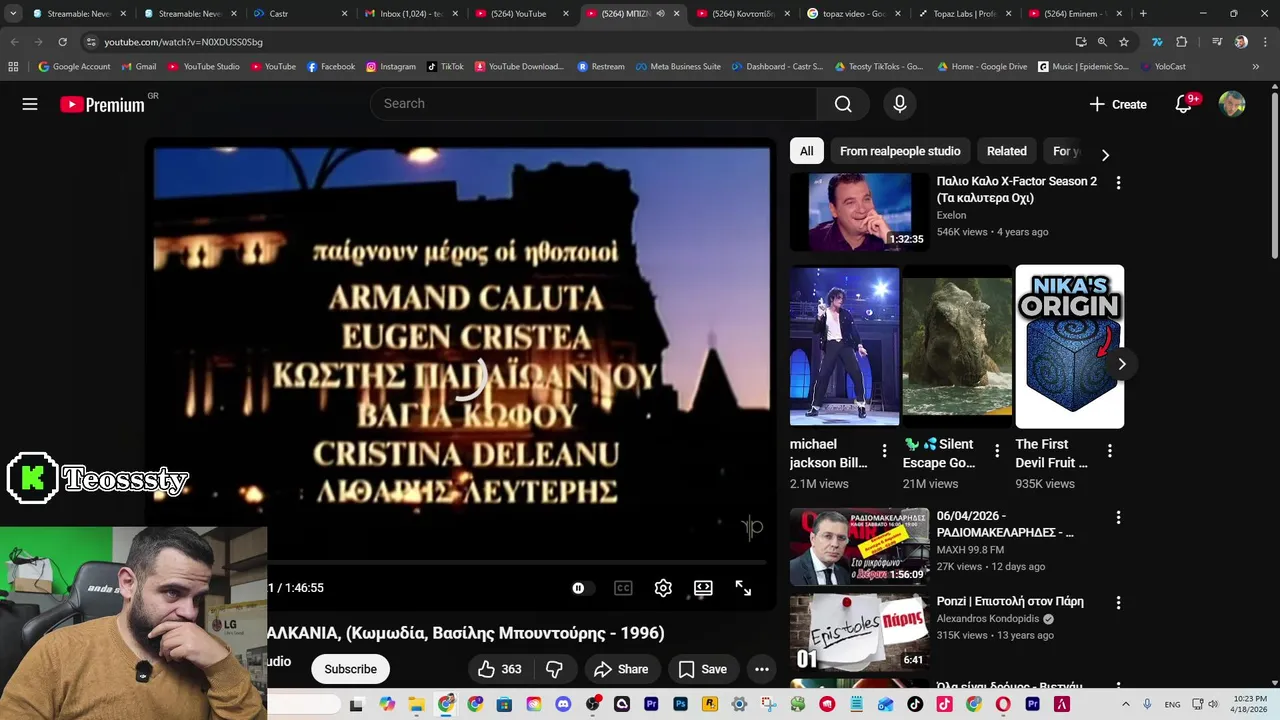
Task: Reload the page
Action: 62,42
